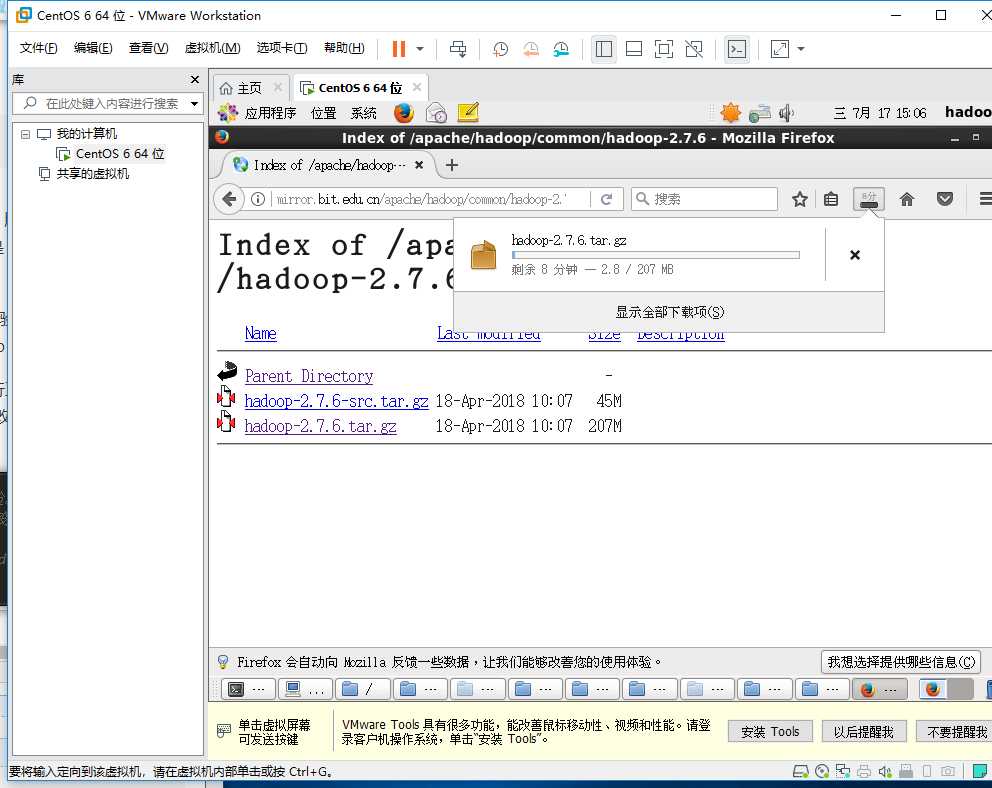Sort listing by Name column link
Image resolution: width=992 pixels, height=788 pixels.
pos(261,333)
